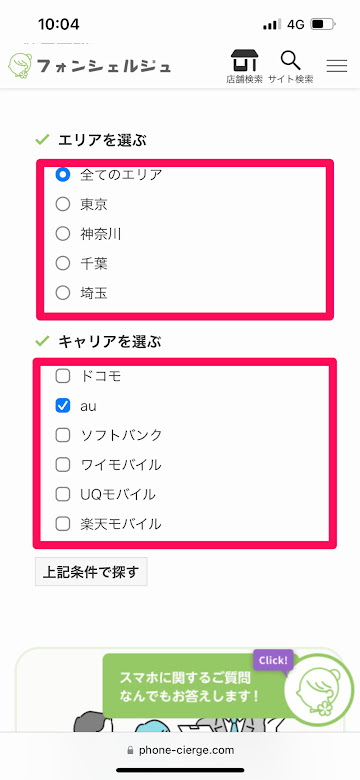This screenshot has height=780, width=360.
Task: Tap the purple Click! badge
Action: tap(273, 661)
